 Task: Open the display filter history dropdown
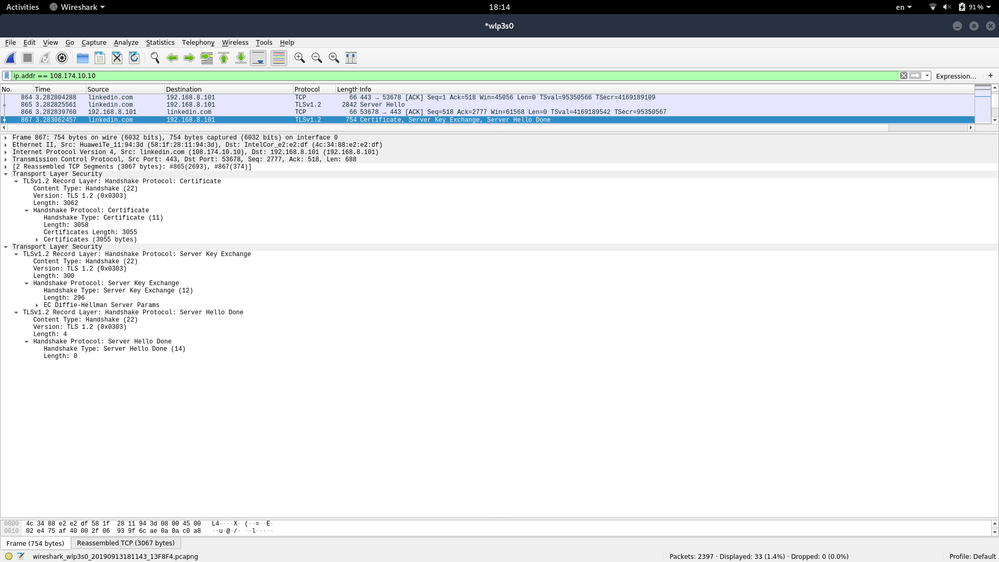(927, 76)
